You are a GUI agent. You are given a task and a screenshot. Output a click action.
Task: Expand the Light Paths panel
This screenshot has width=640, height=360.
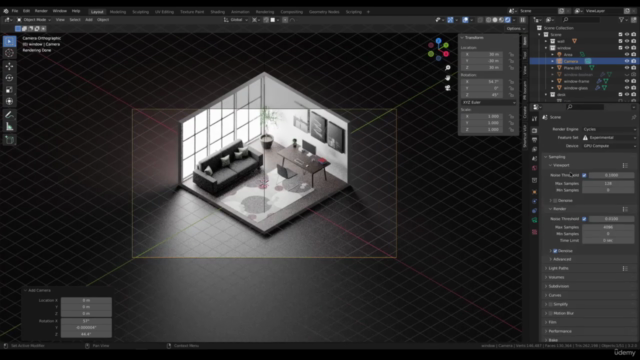click(x=558, y=268)
